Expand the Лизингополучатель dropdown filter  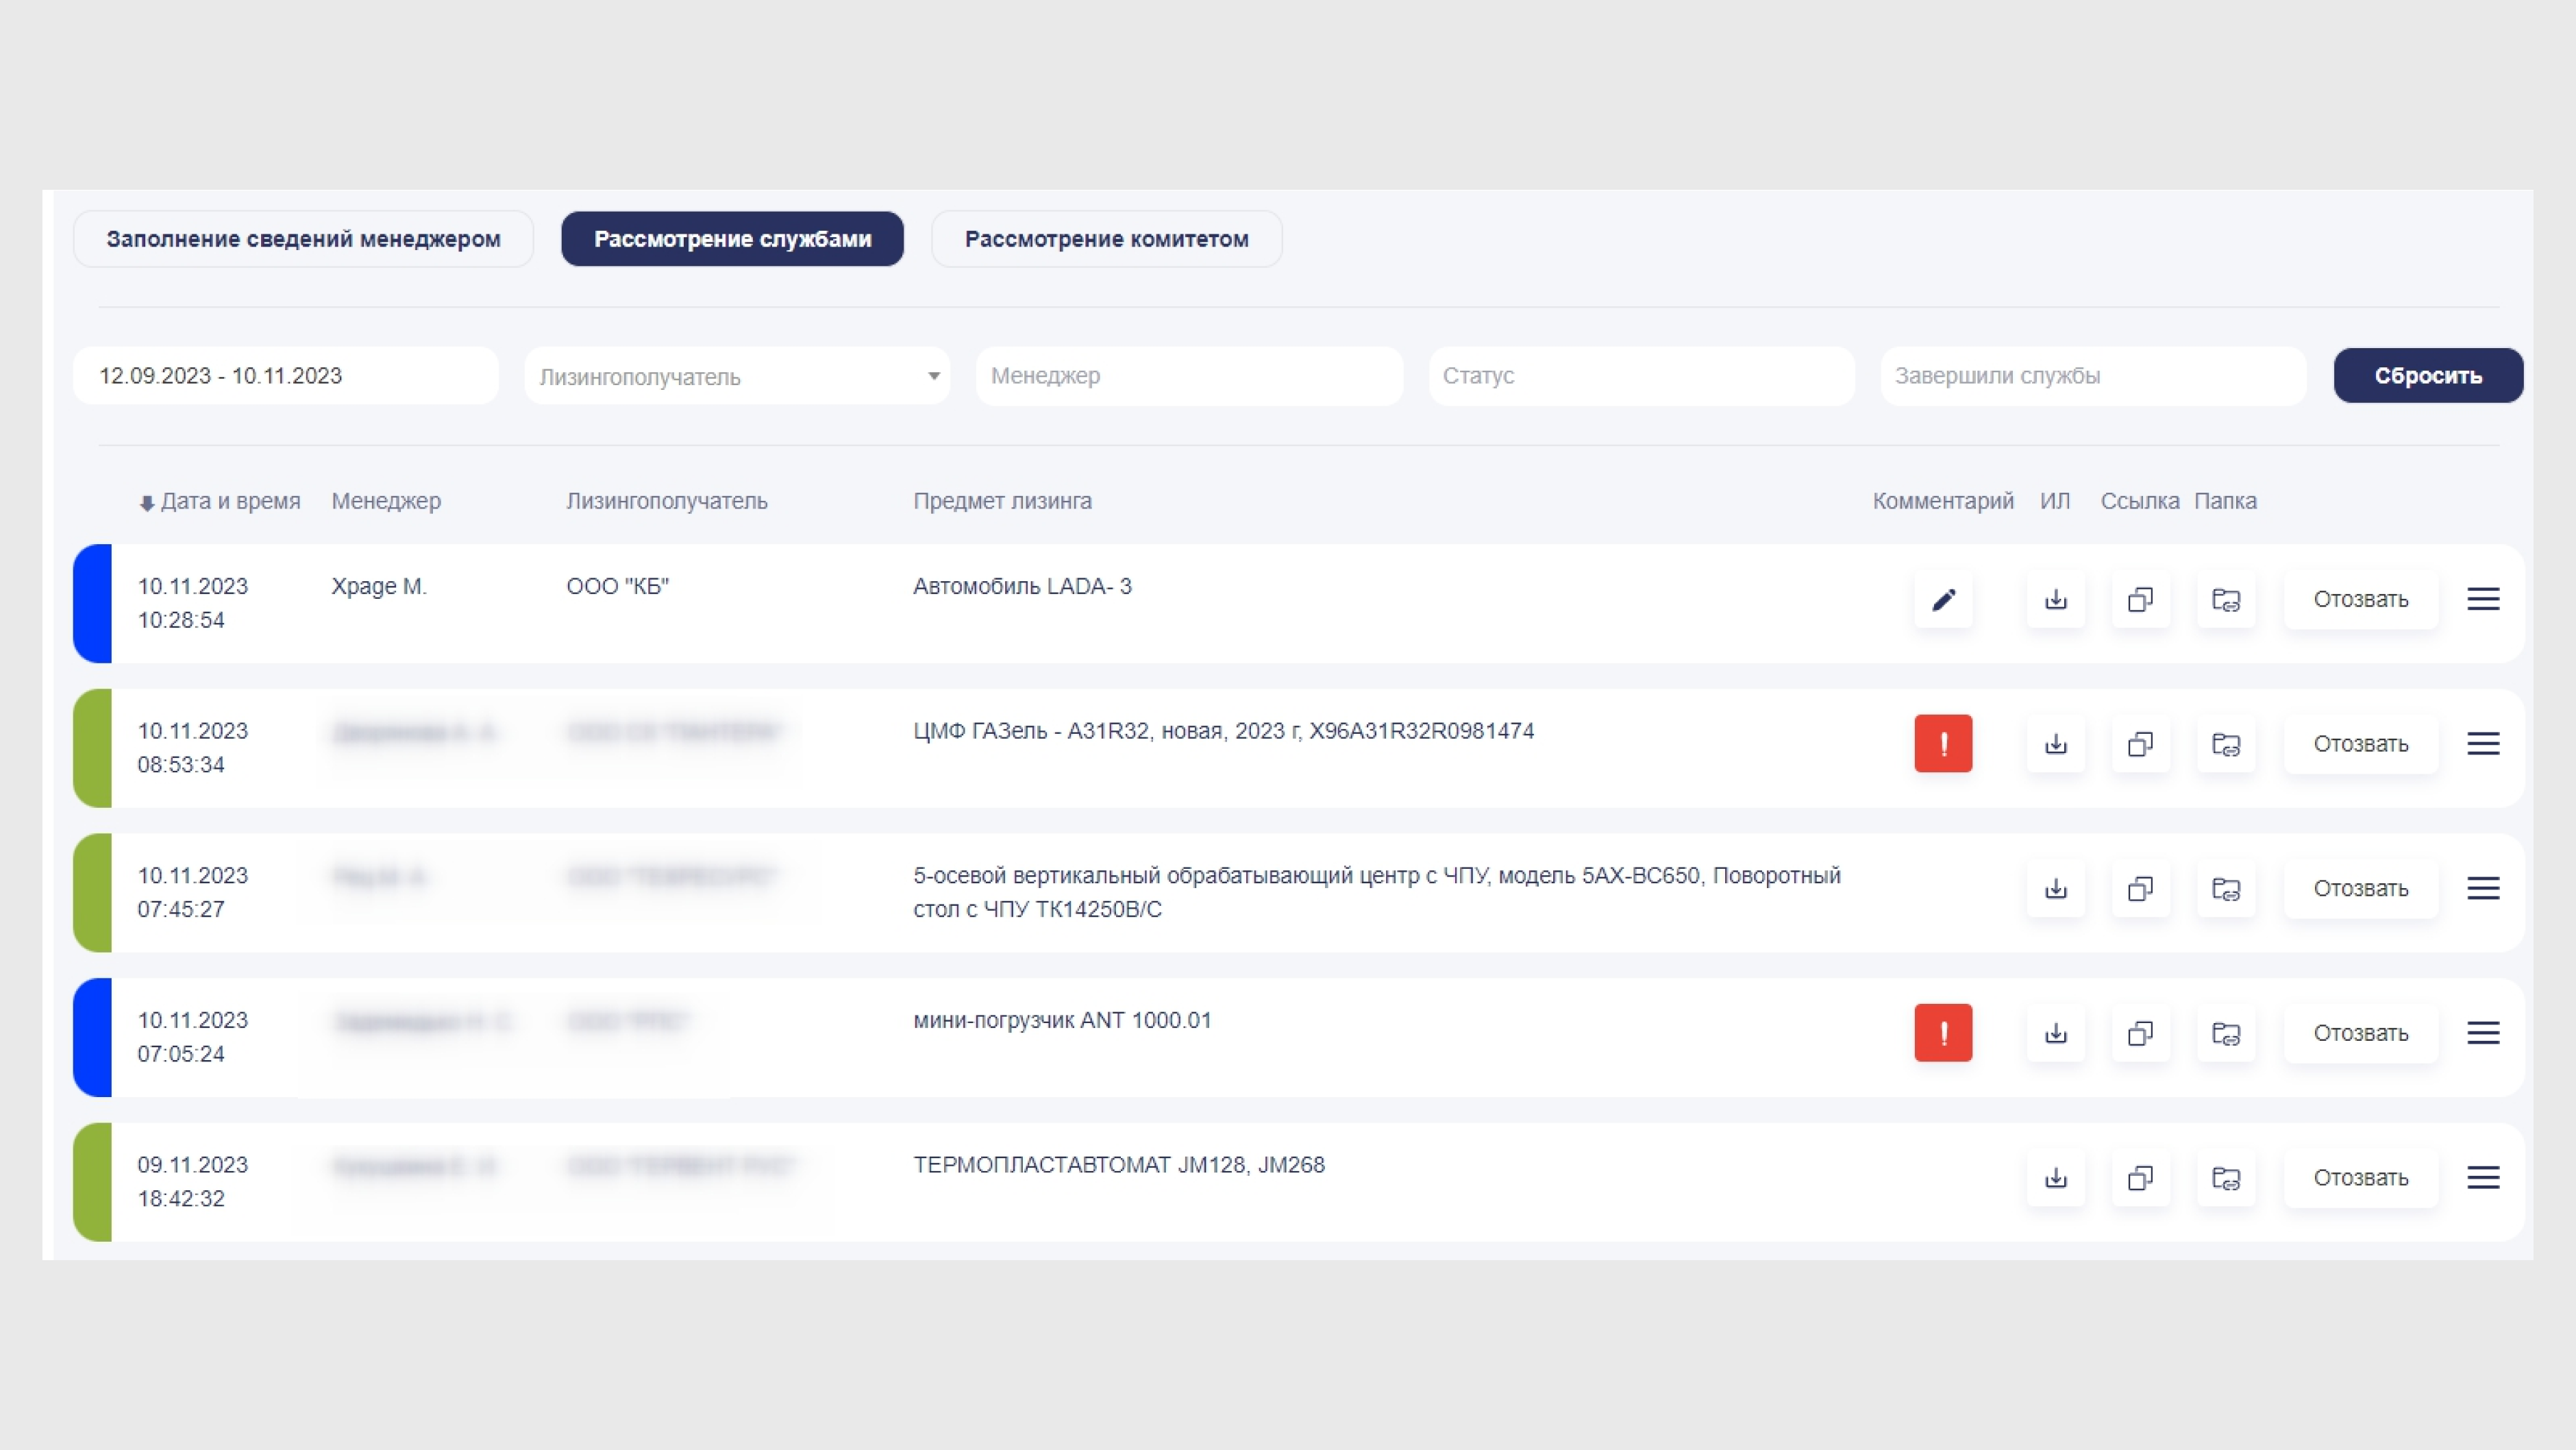pos(737,376)
